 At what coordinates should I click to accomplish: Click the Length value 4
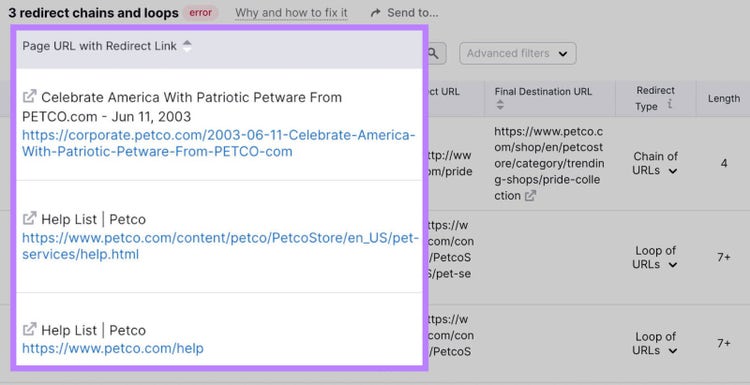point(724,163)
